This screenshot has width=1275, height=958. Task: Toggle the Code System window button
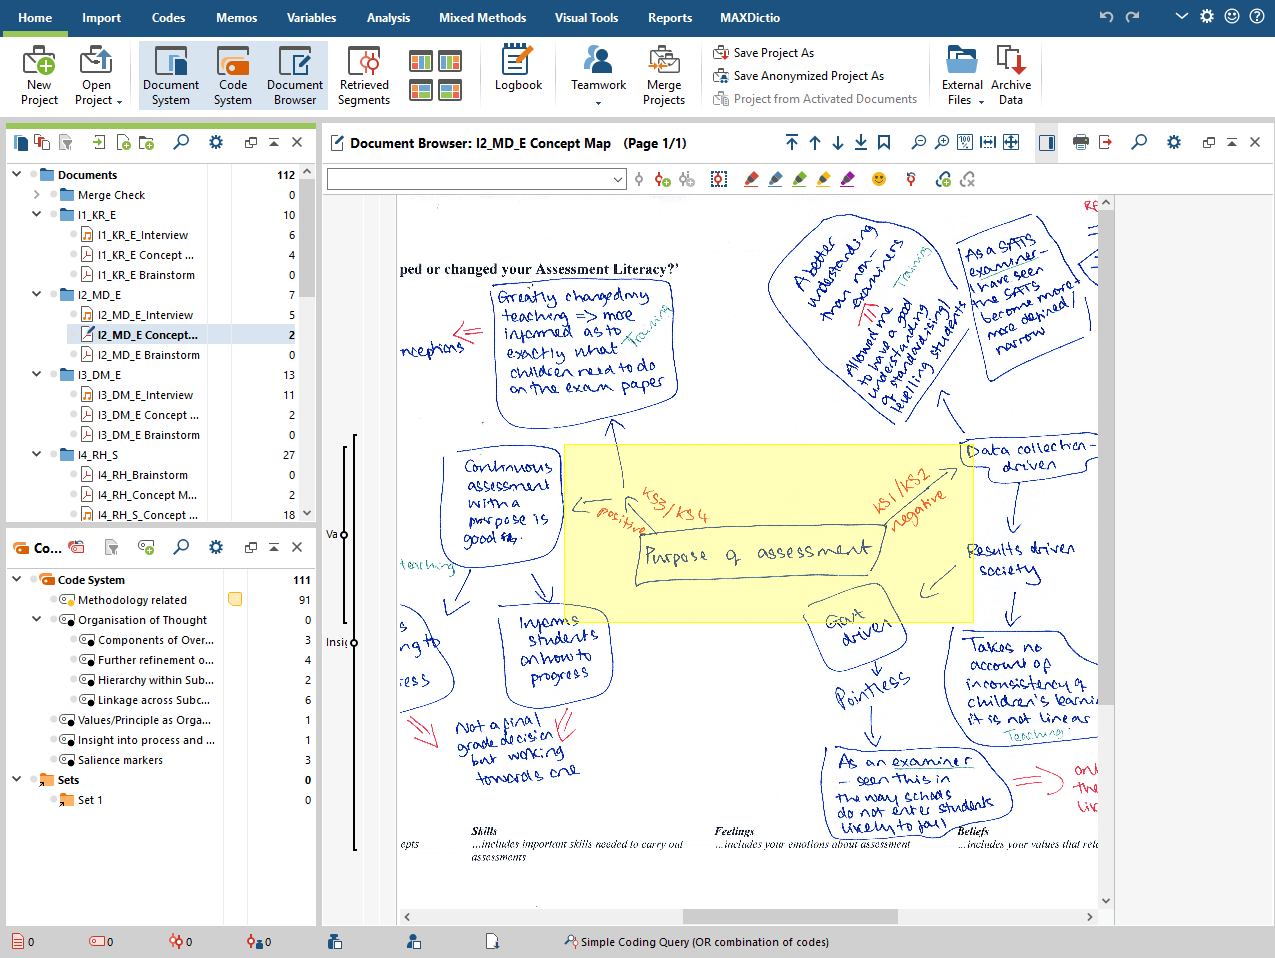(233, 74)
